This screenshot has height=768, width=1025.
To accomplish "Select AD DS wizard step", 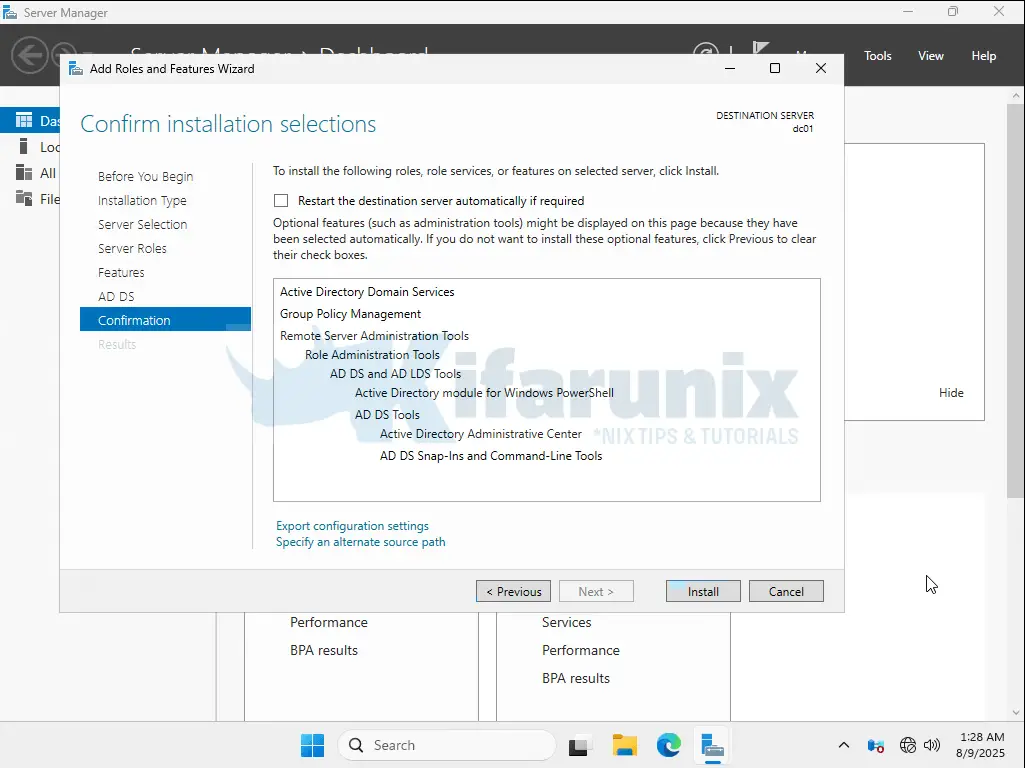I will [x=116, y=297].
